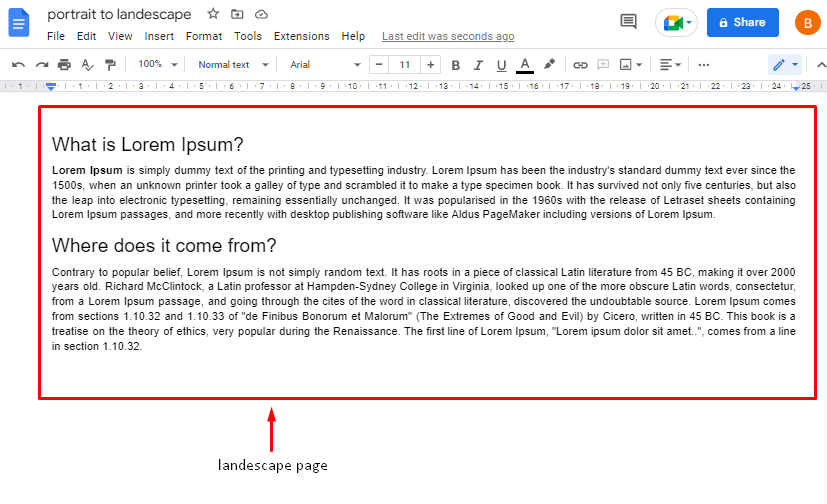Toggle bold formatting
827x504 pixels.
(456, 65)
